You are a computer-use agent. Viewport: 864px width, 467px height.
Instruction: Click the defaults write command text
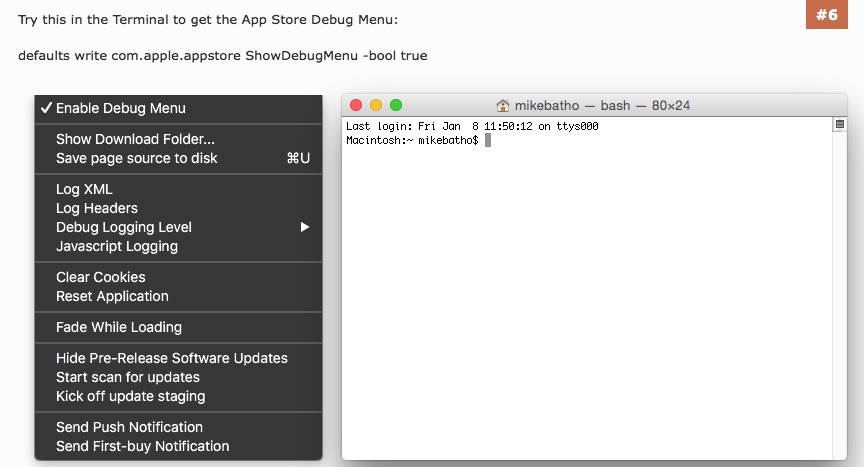[x=223, y=56]
